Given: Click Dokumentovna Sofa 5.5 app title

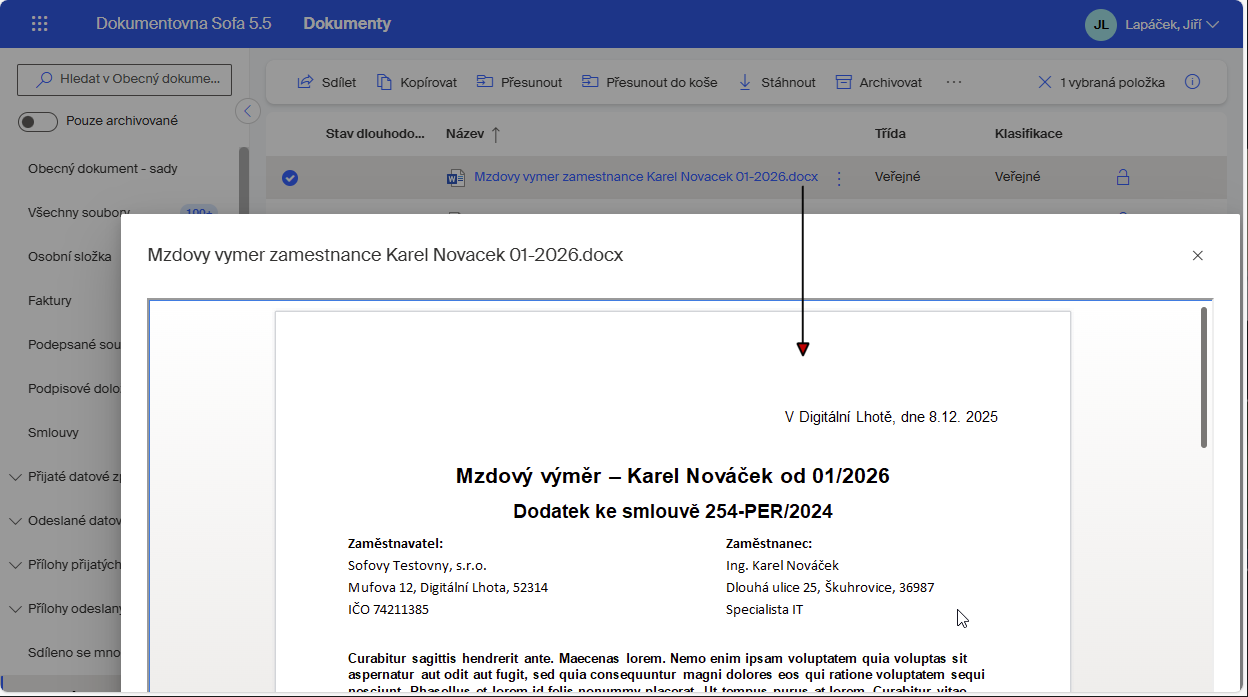Looking at the screenshot, I should 183,23.
